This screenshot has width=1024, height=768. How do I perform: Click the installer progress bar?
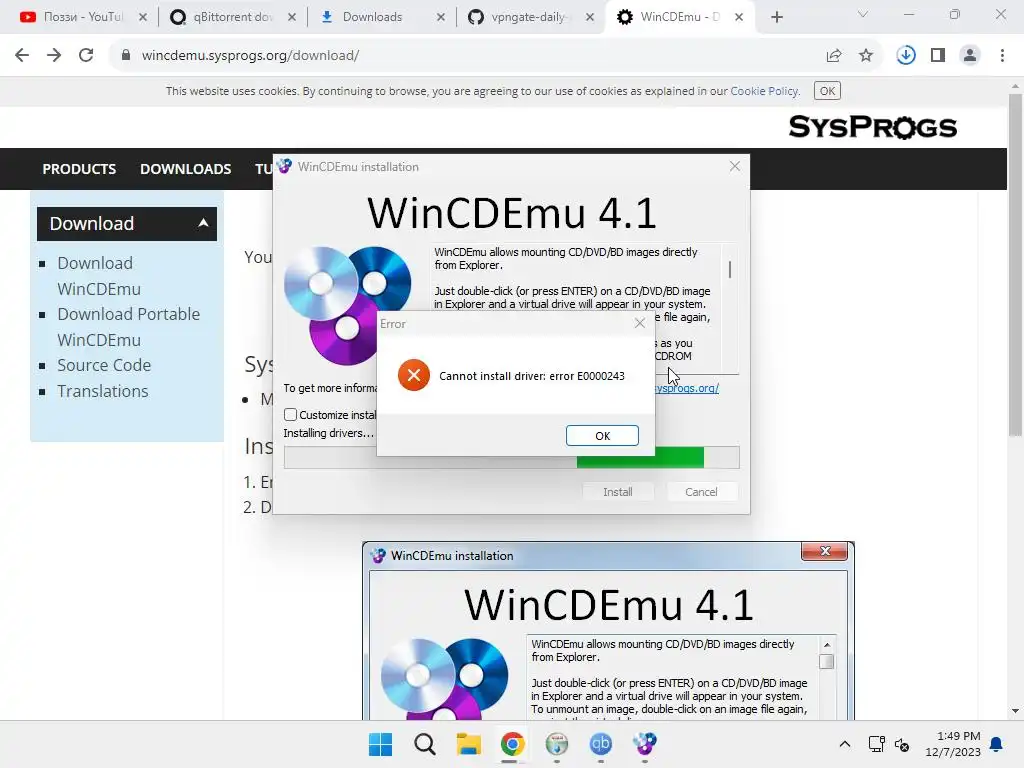(x=511, y=457)
